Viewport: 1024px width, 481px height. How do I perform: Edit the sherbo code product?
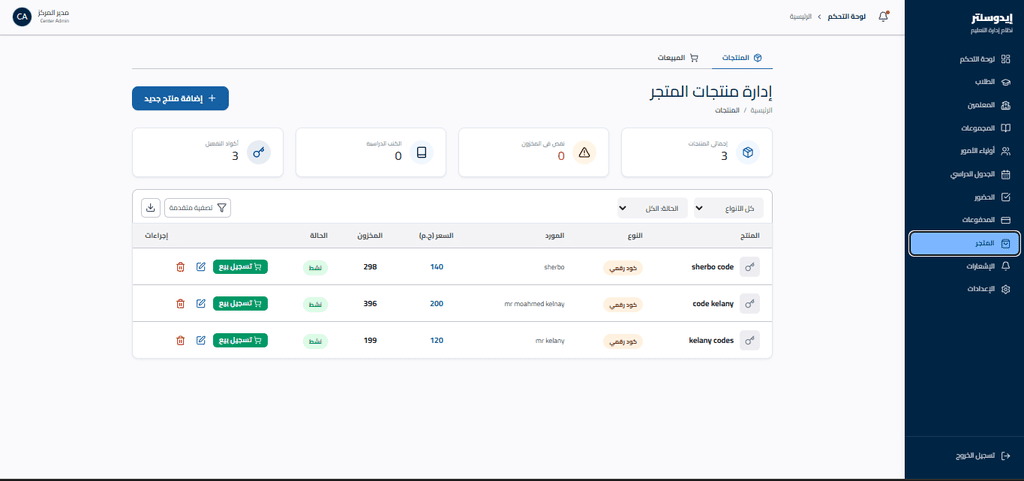point(201,267)
